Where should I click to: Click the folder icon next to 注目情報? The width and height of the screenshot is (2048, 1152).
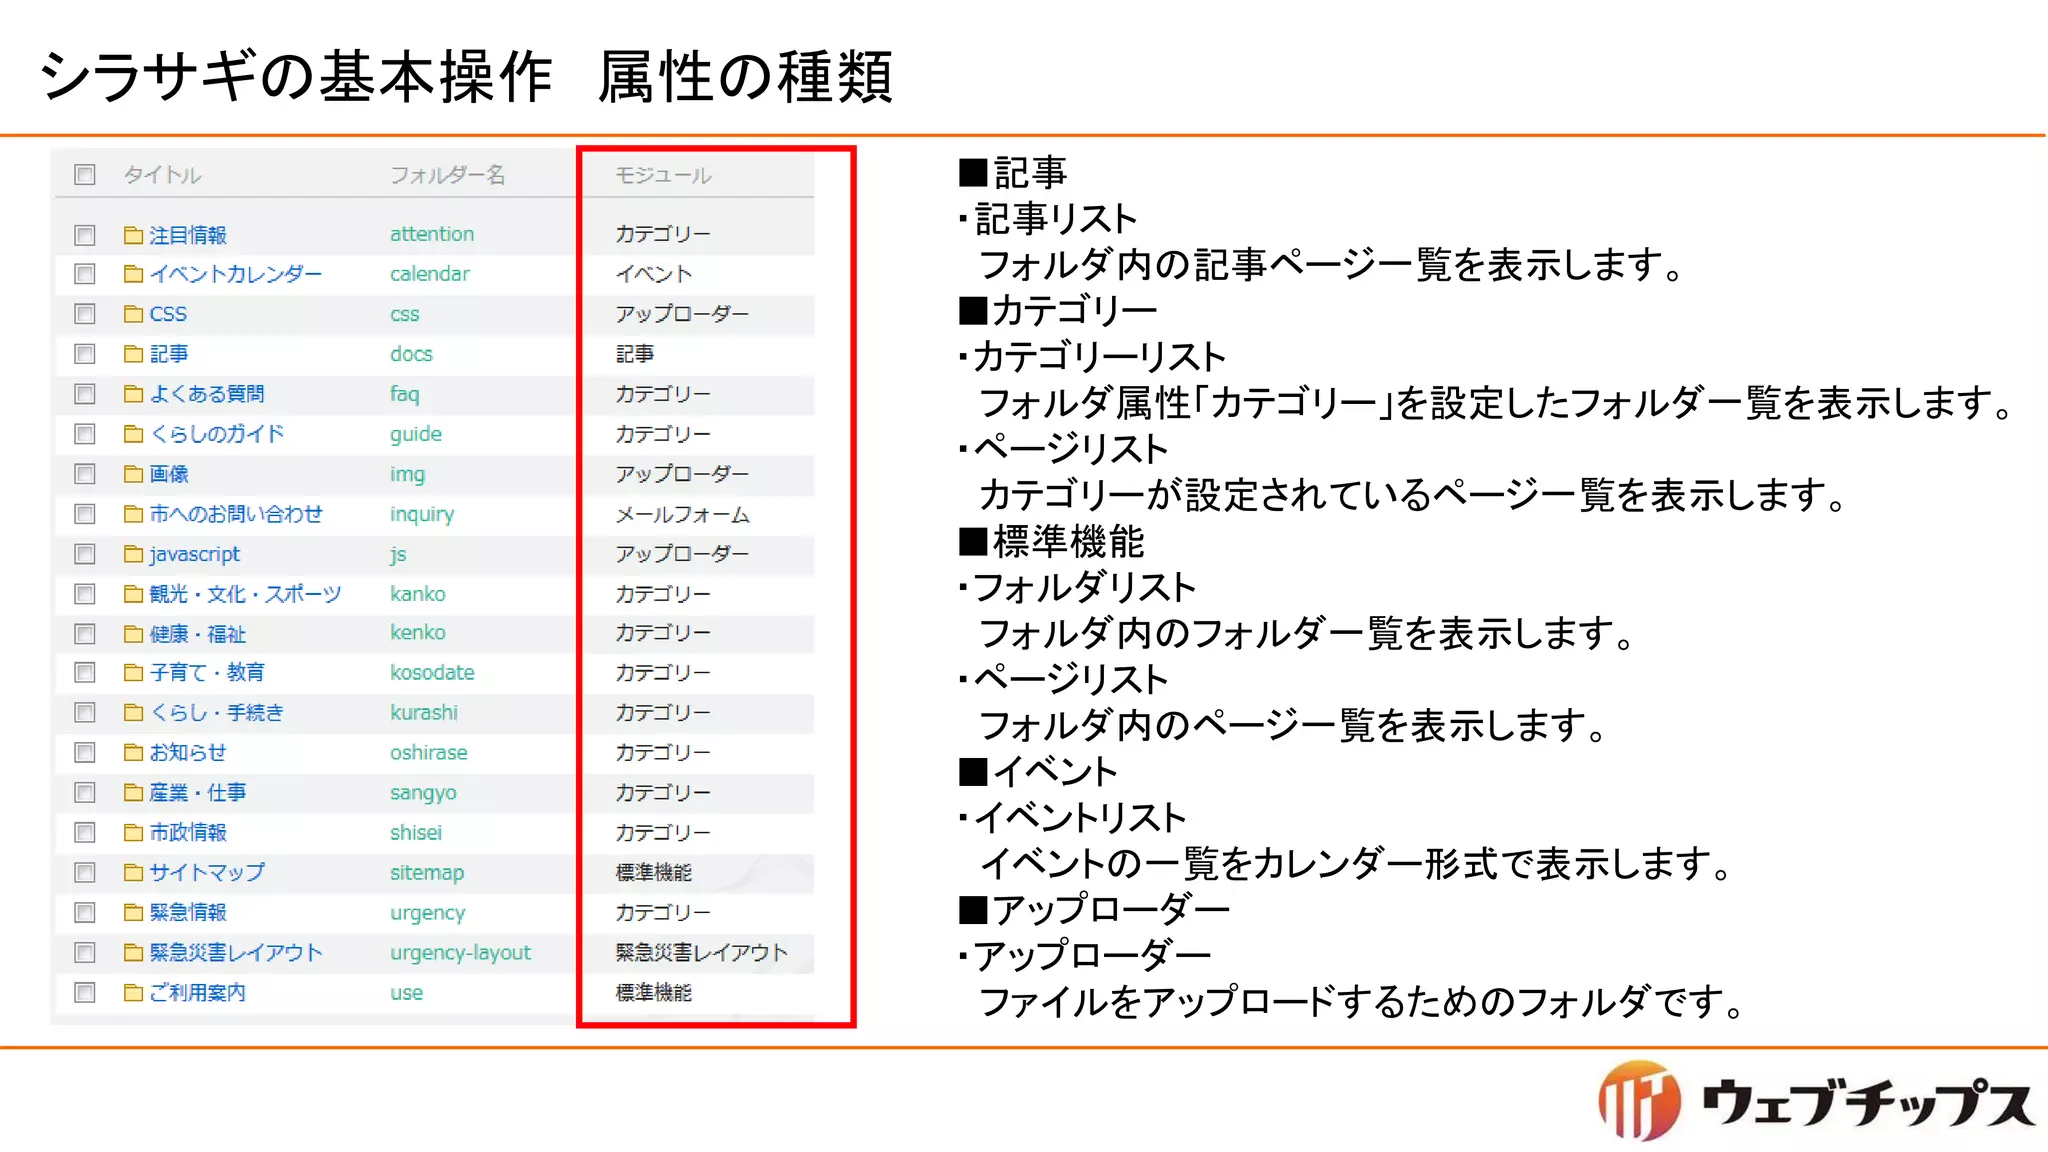[x=133, y=235]
